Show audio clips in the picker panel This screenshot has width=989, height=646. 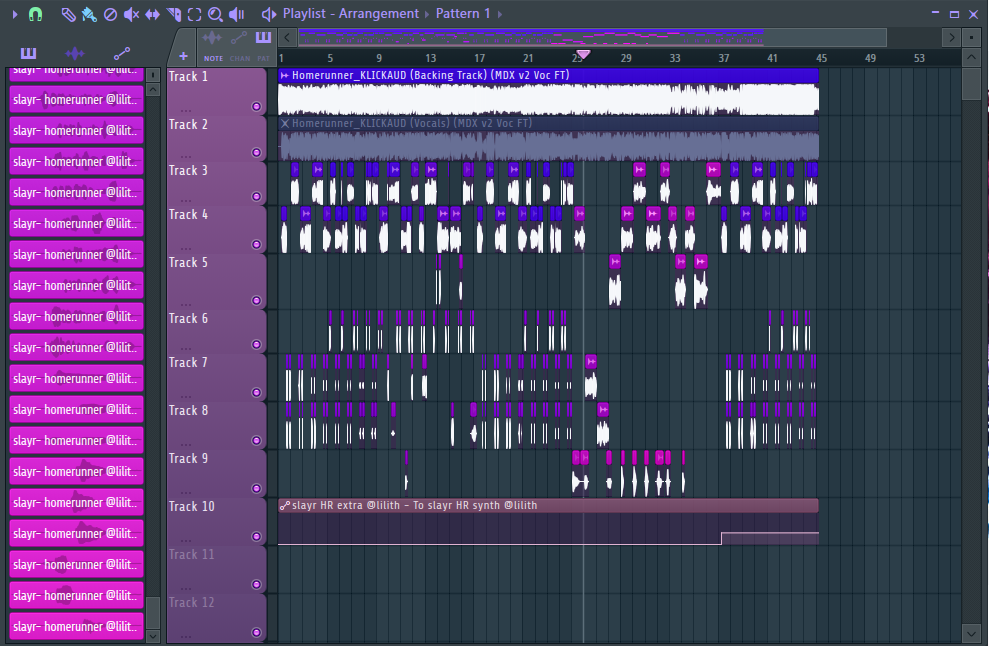74,54
